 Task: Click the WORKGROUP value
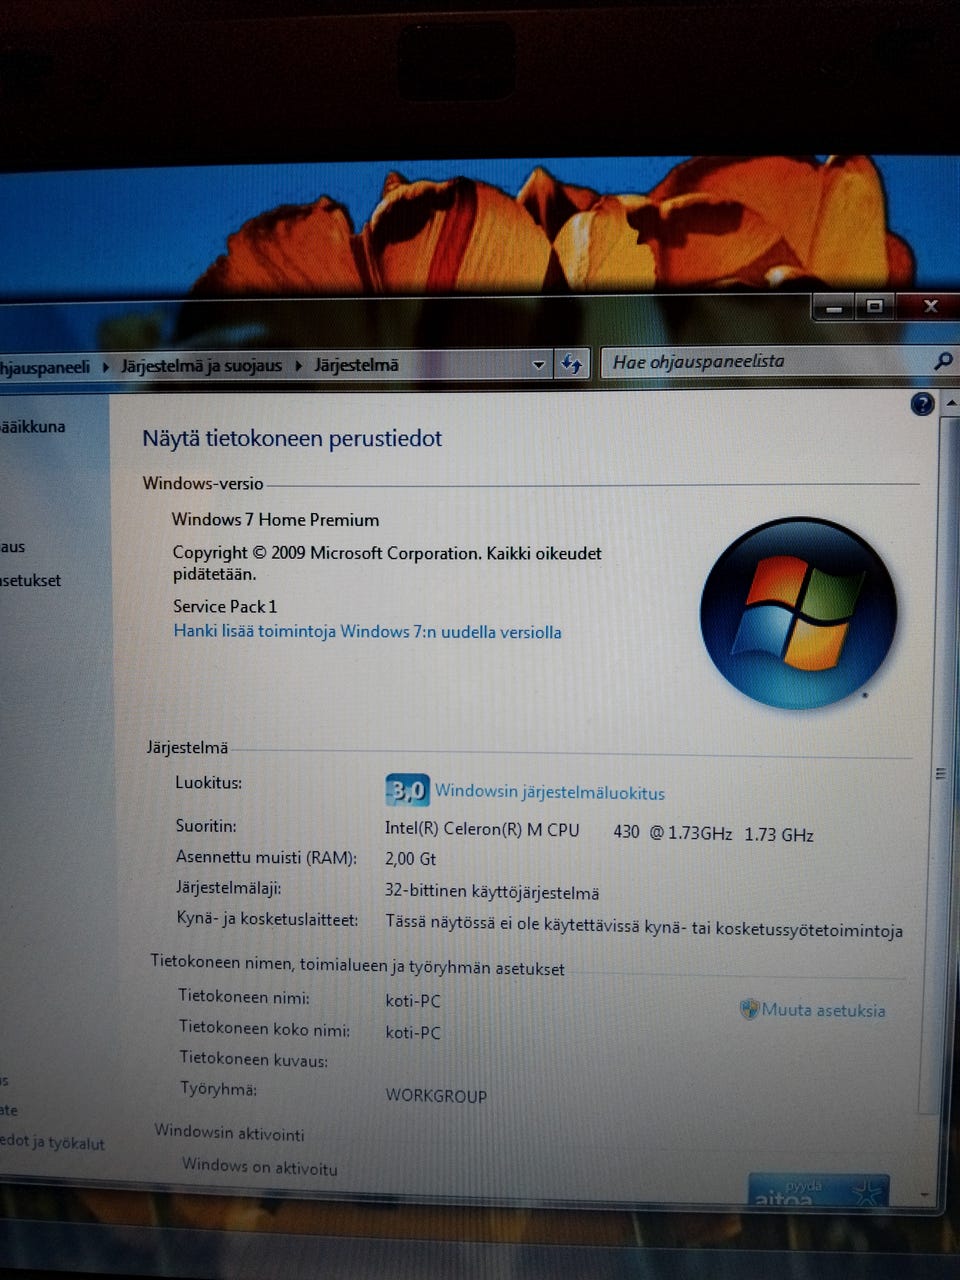tap(436, 1095)
